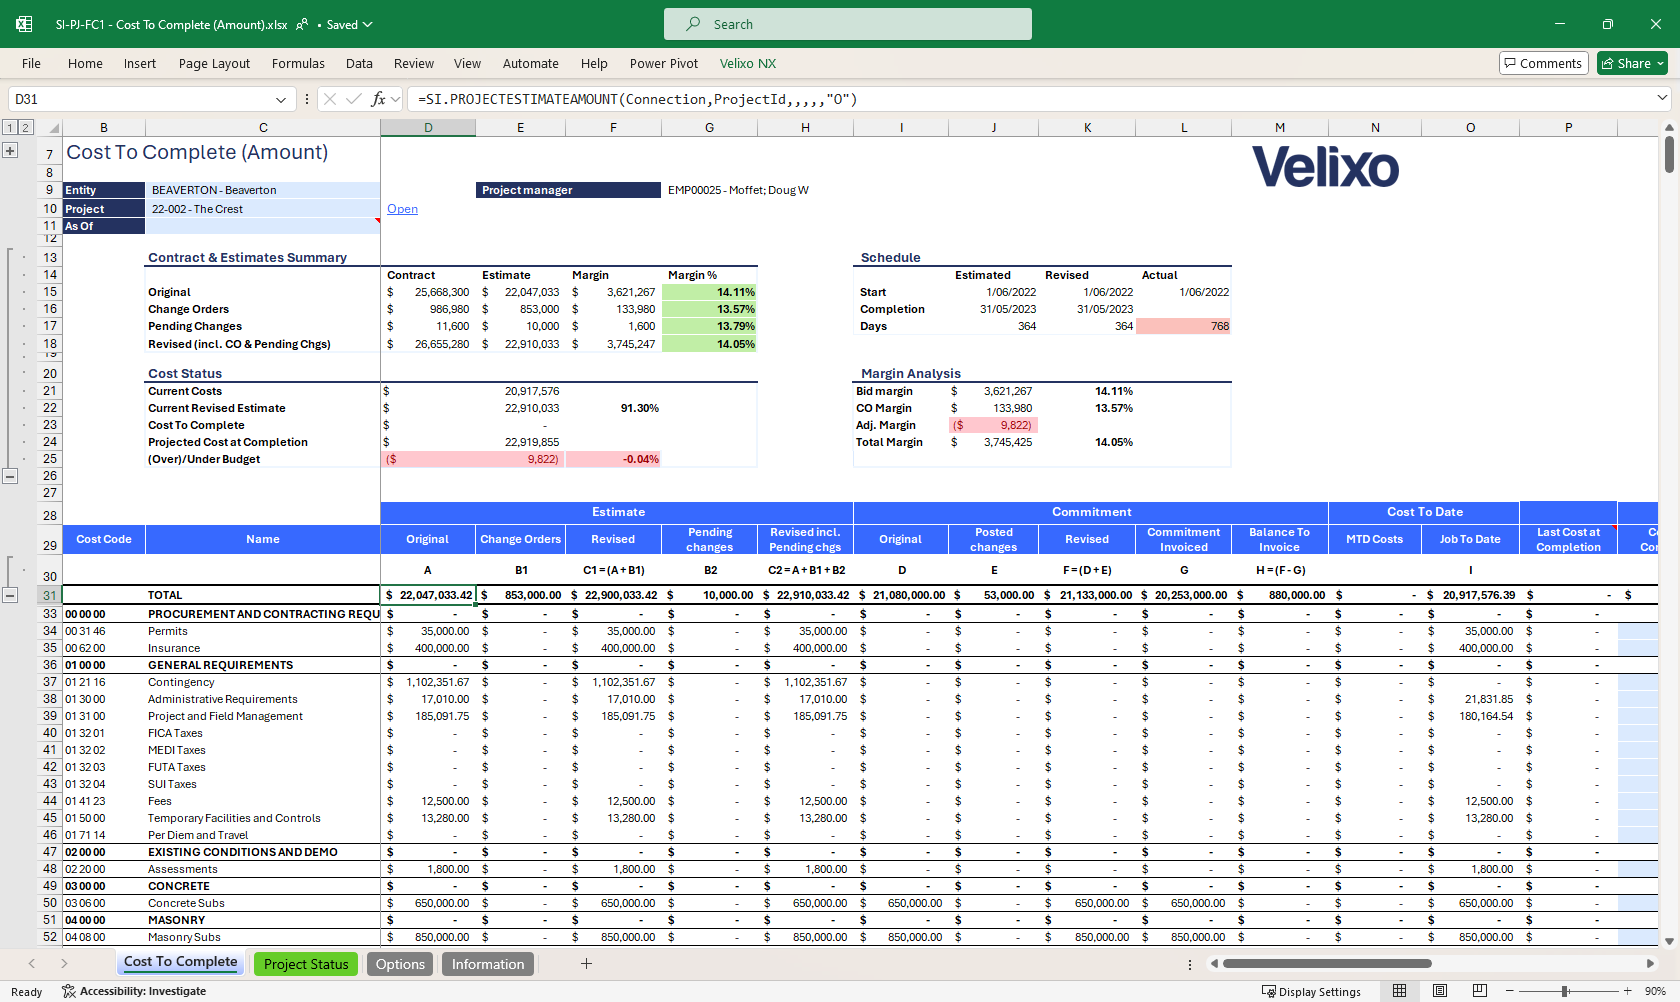Screen dimensions: 1680x1002
Task: Expand the formula bar
Action: 1662,98
